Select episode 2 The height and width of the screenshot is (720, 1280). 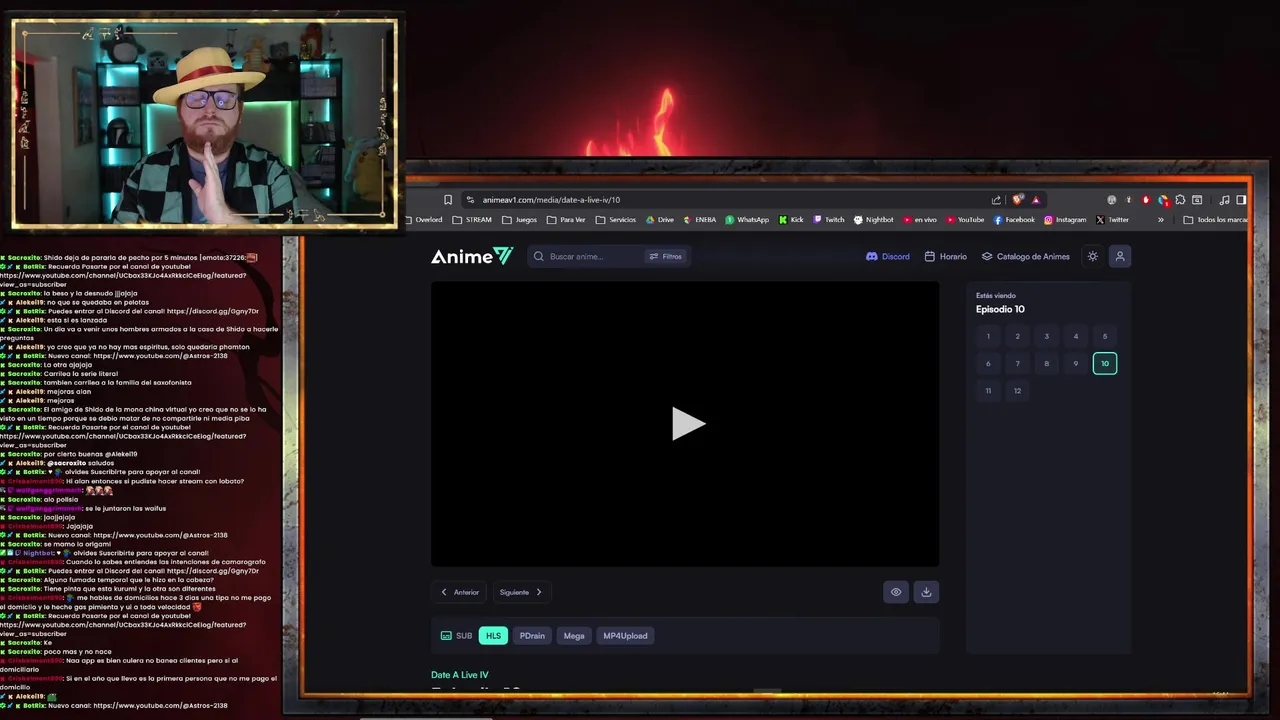[x=1017, y=336]
